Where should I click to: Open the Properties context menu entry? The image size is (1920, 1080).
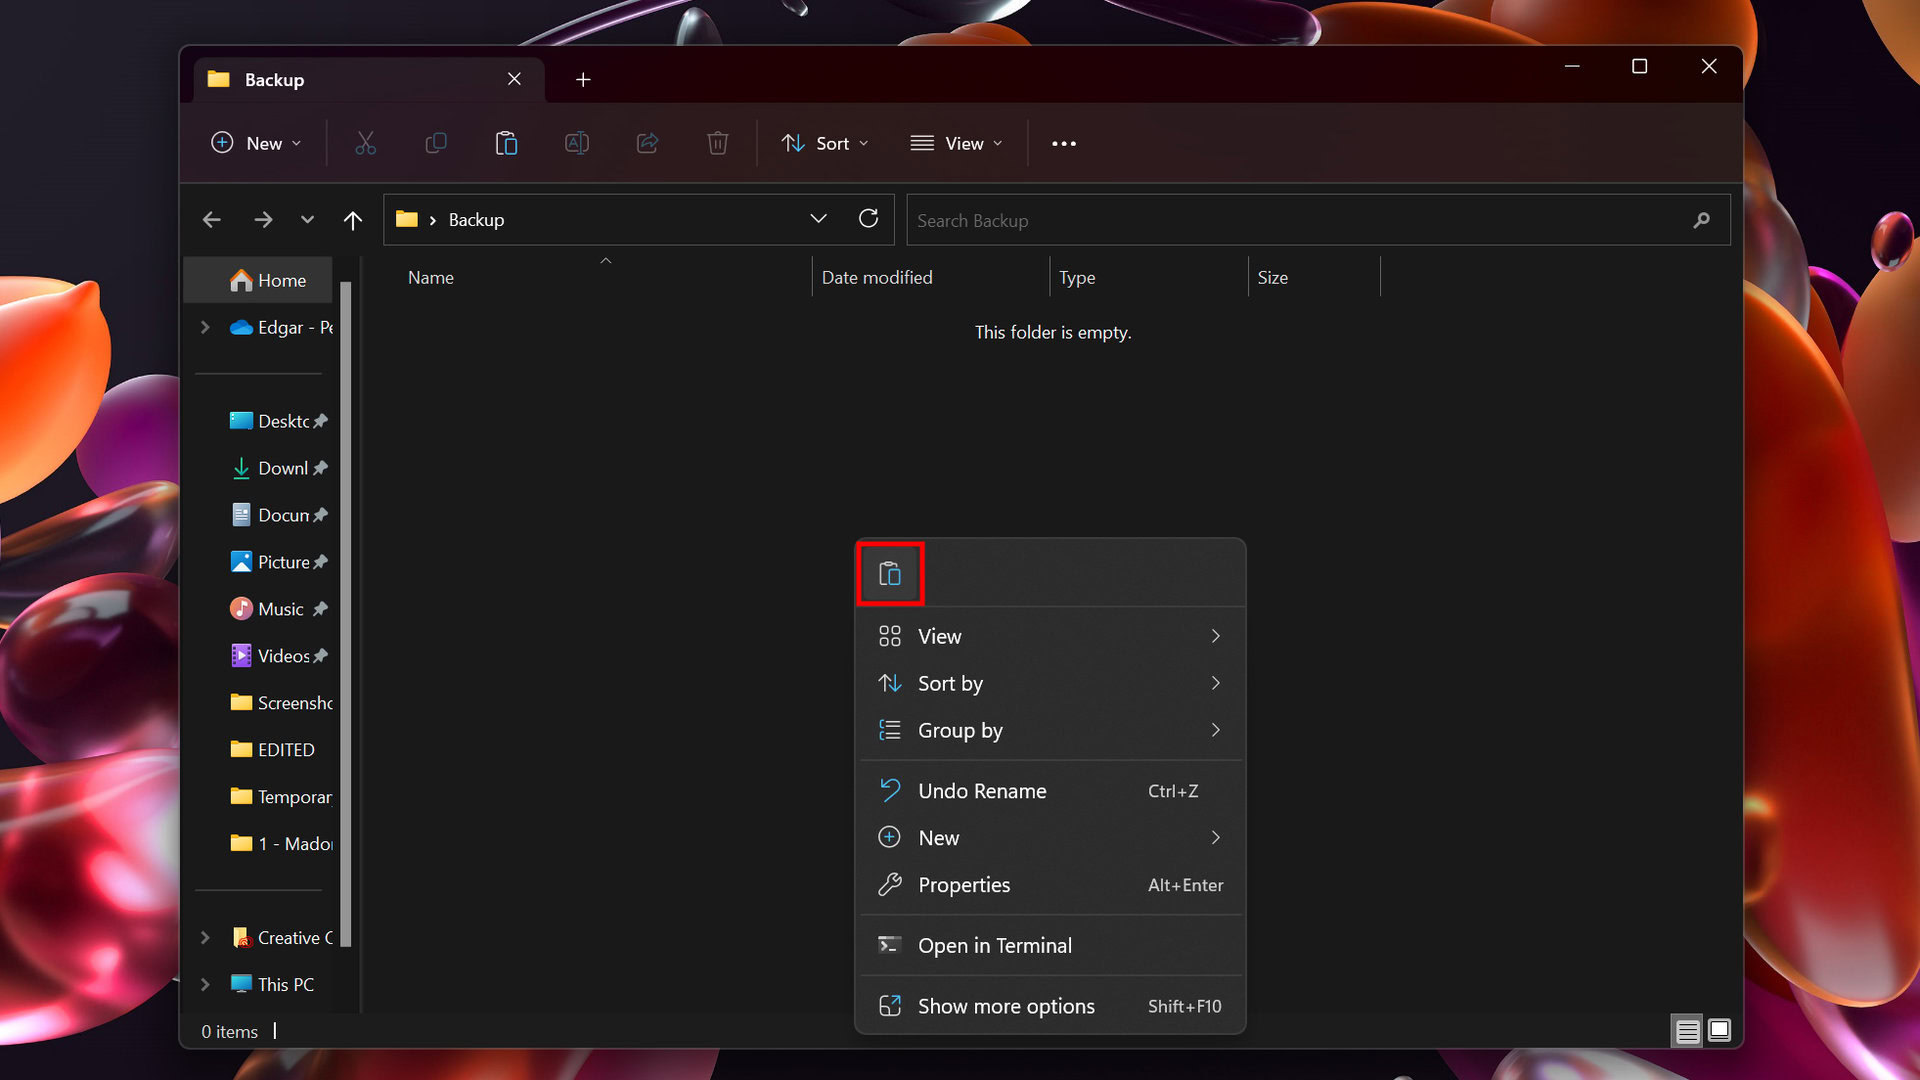(x=963, y=885)
